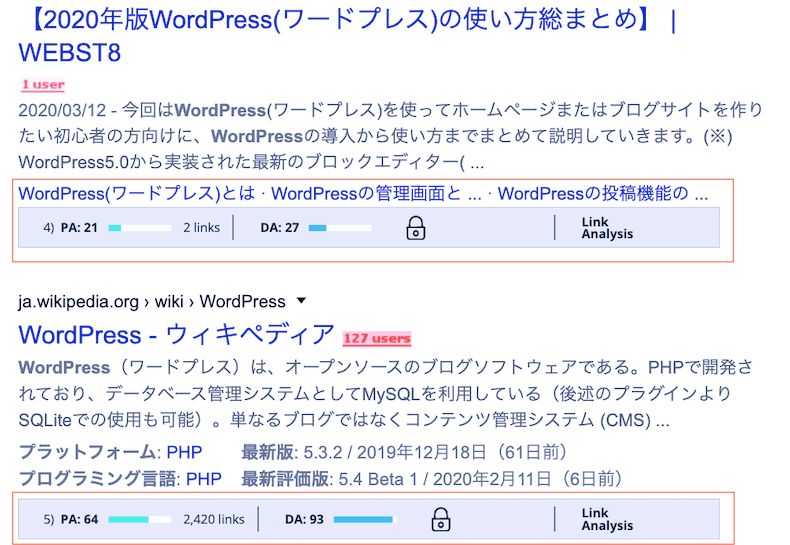Click the PA: 21 progress bar

click(140, 228)
